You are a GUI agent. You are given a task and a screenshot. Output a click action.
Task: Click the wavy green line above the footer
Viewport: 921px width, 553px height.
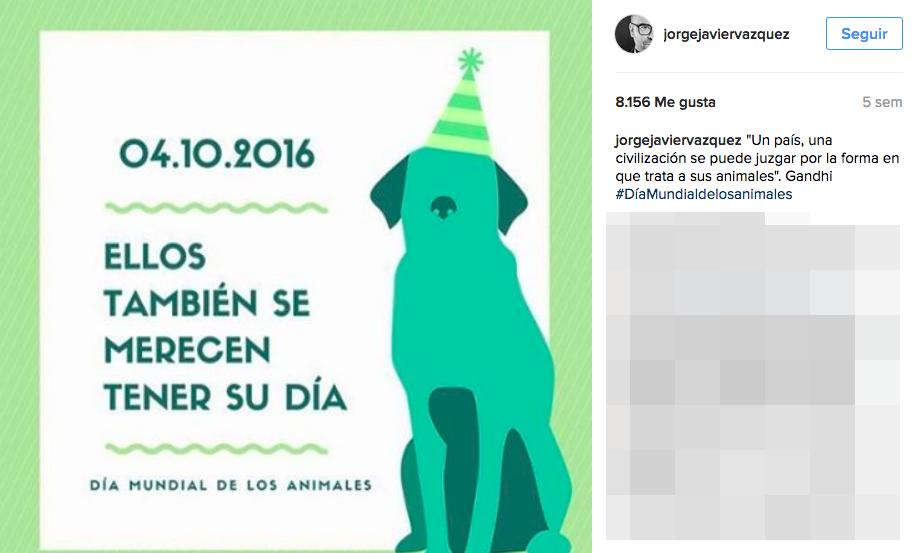216,449
